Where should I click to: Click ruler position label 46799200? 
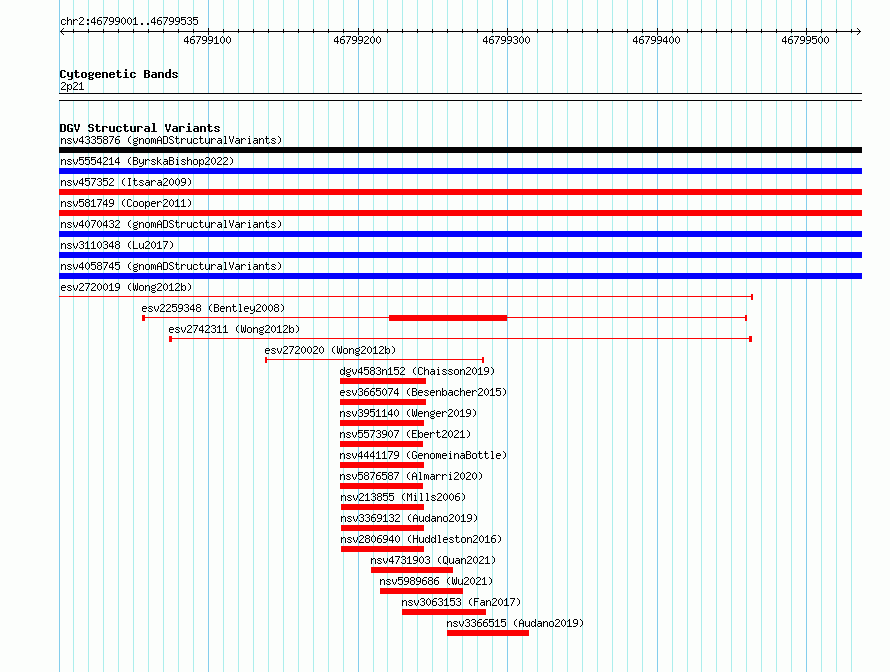pyautogui.click(x=357, y=40)
